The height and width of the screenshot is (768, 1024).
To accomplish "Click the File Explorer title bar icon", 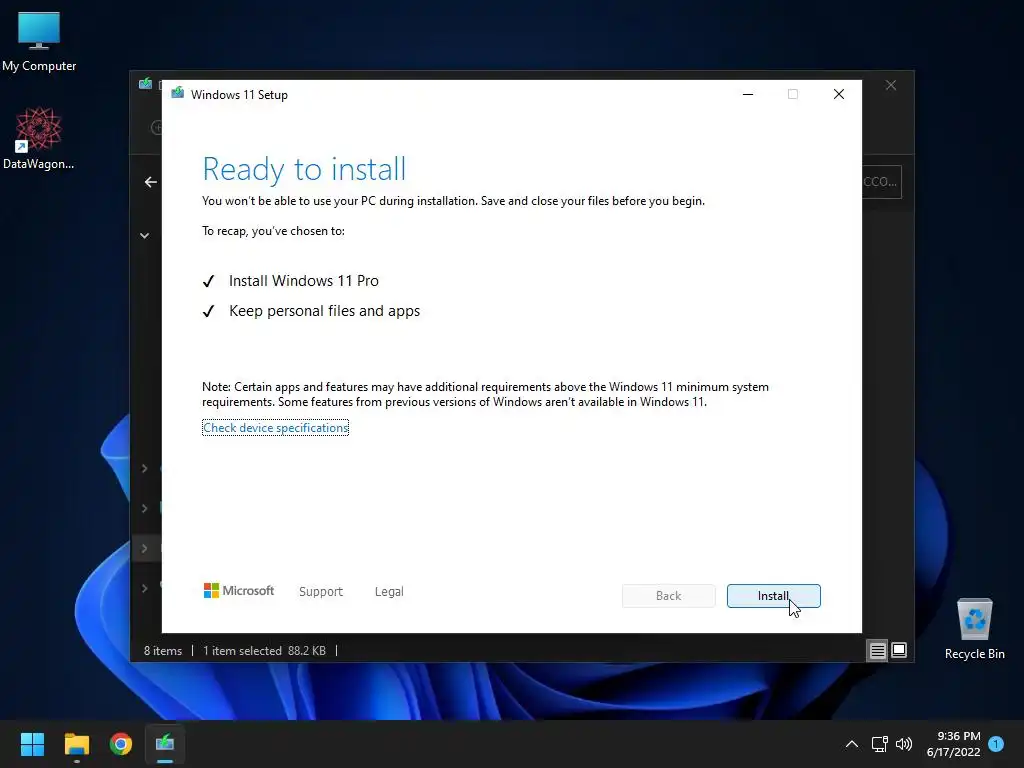I will (x=146, y=84).
